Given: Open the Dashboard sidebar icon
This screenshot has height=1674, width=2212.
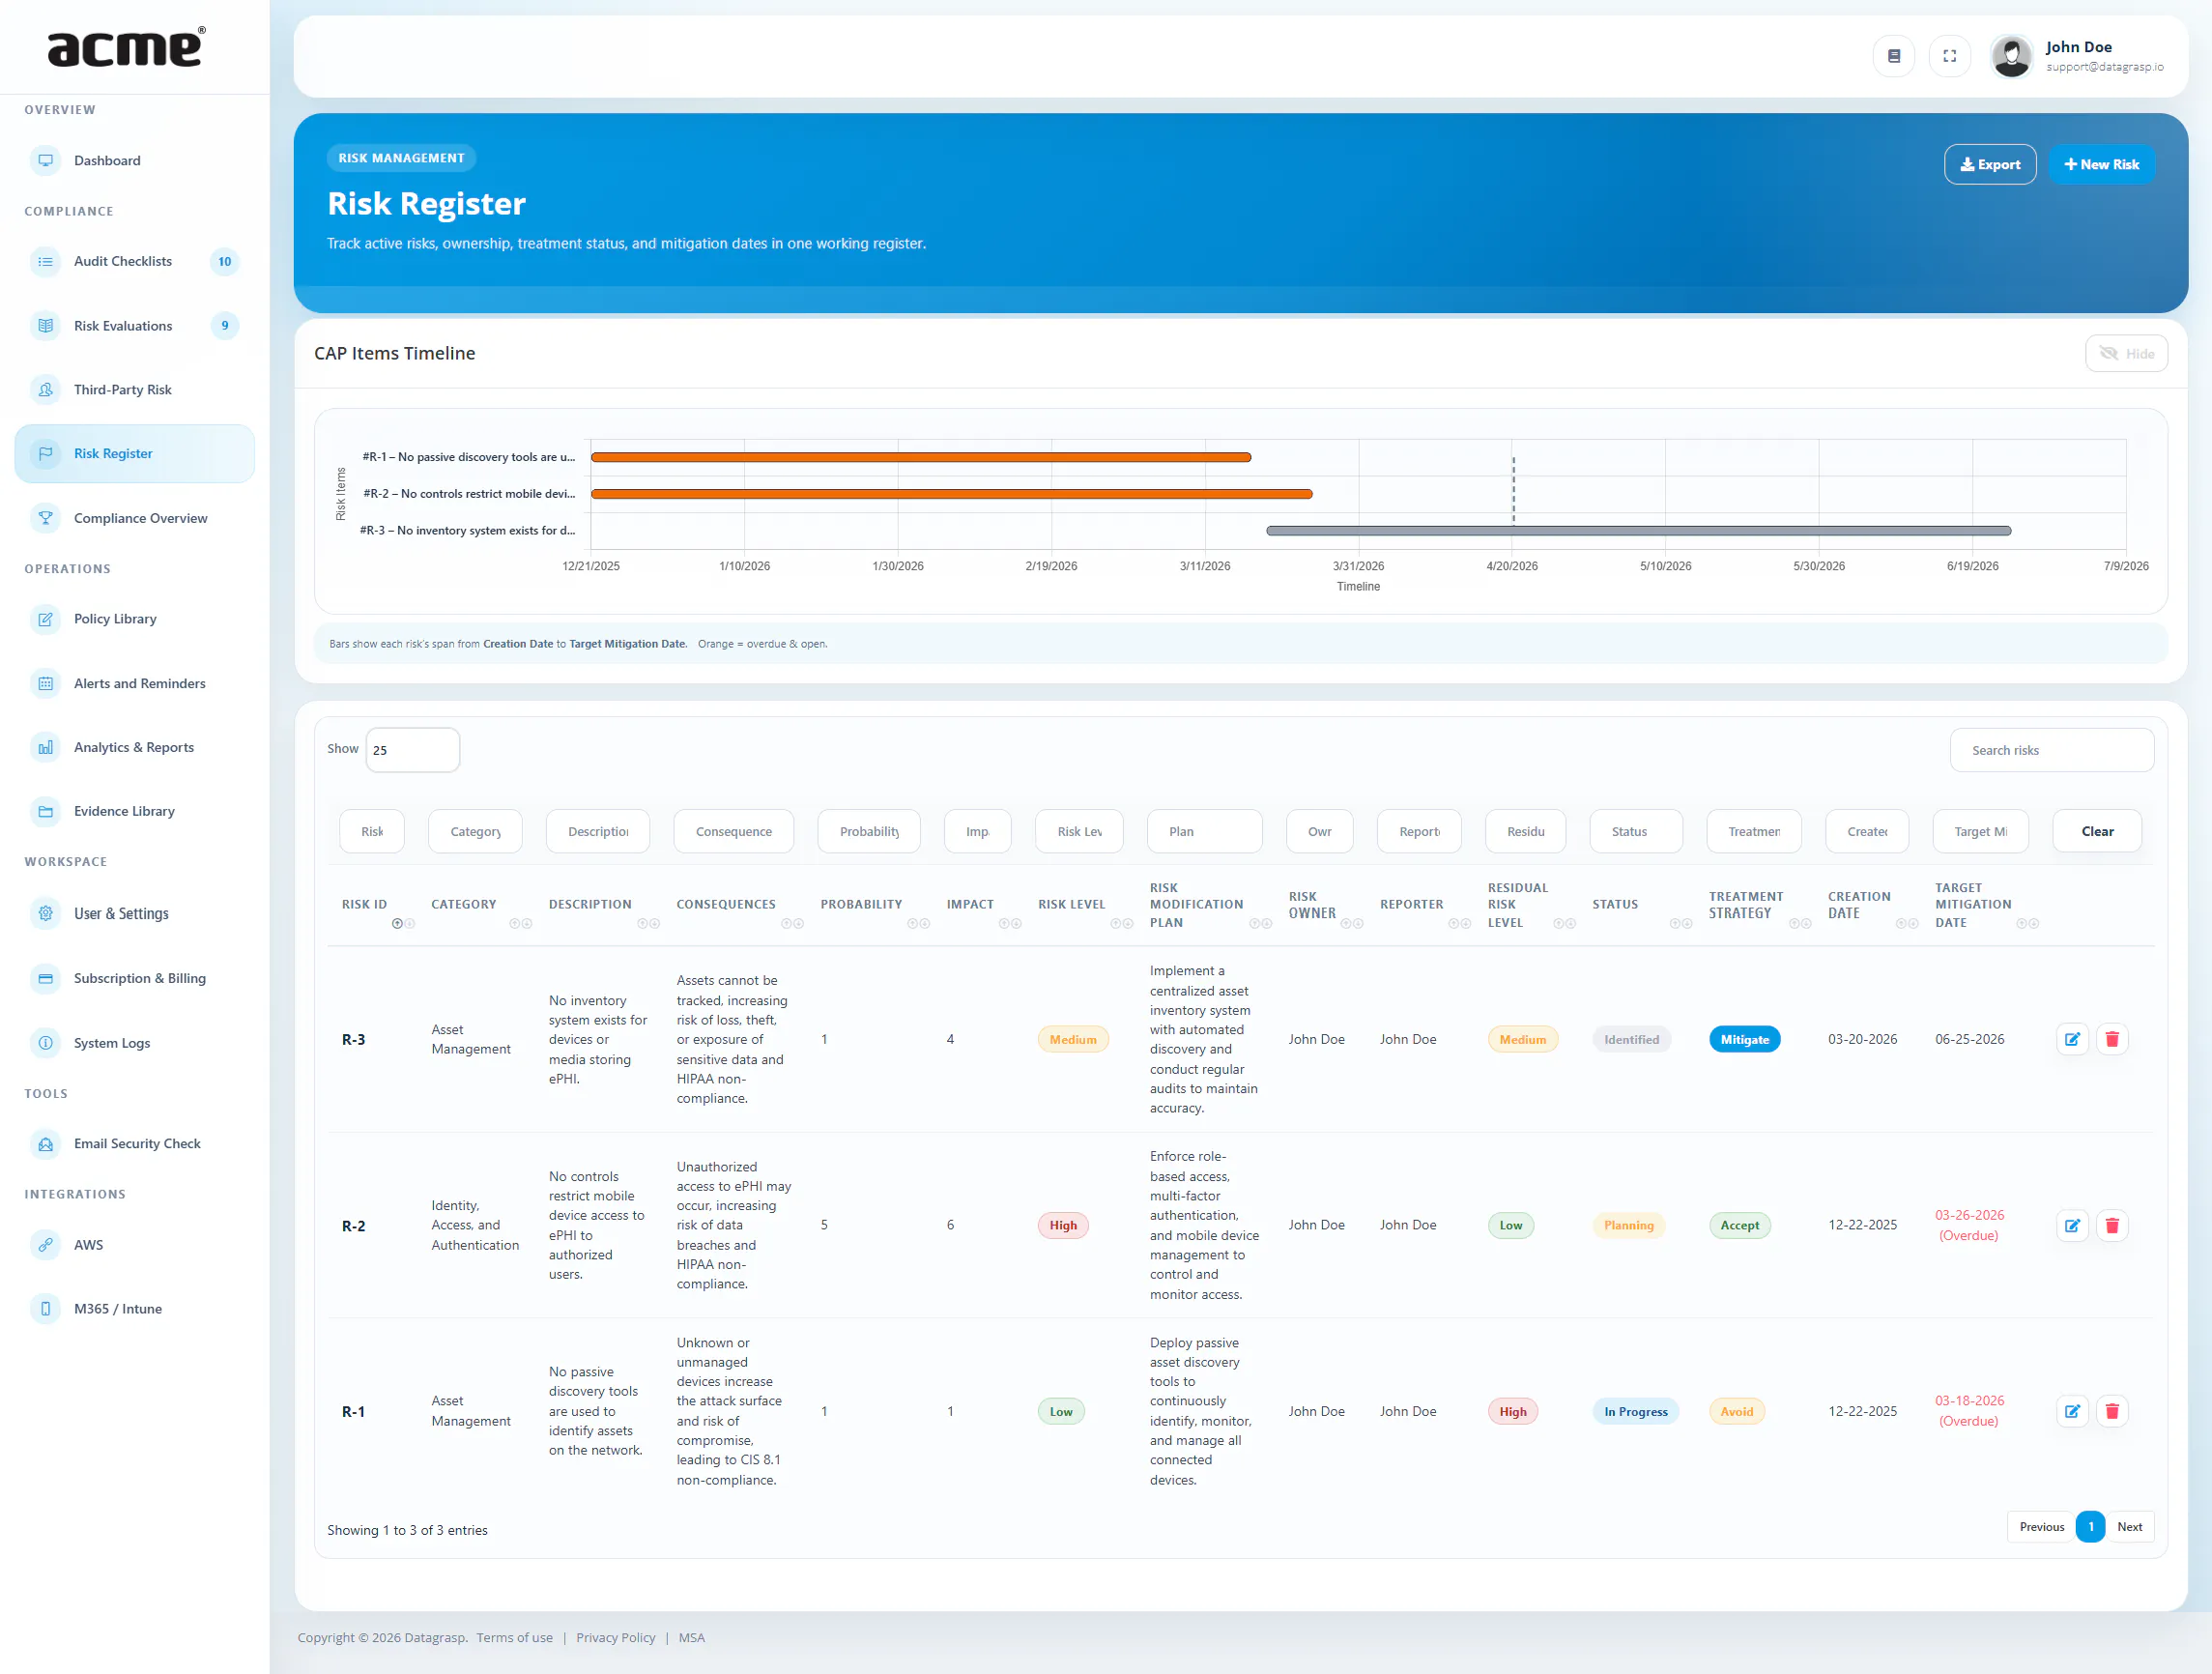Looking at the screenshot, I should pyautogui.click(x=45, y=160).
